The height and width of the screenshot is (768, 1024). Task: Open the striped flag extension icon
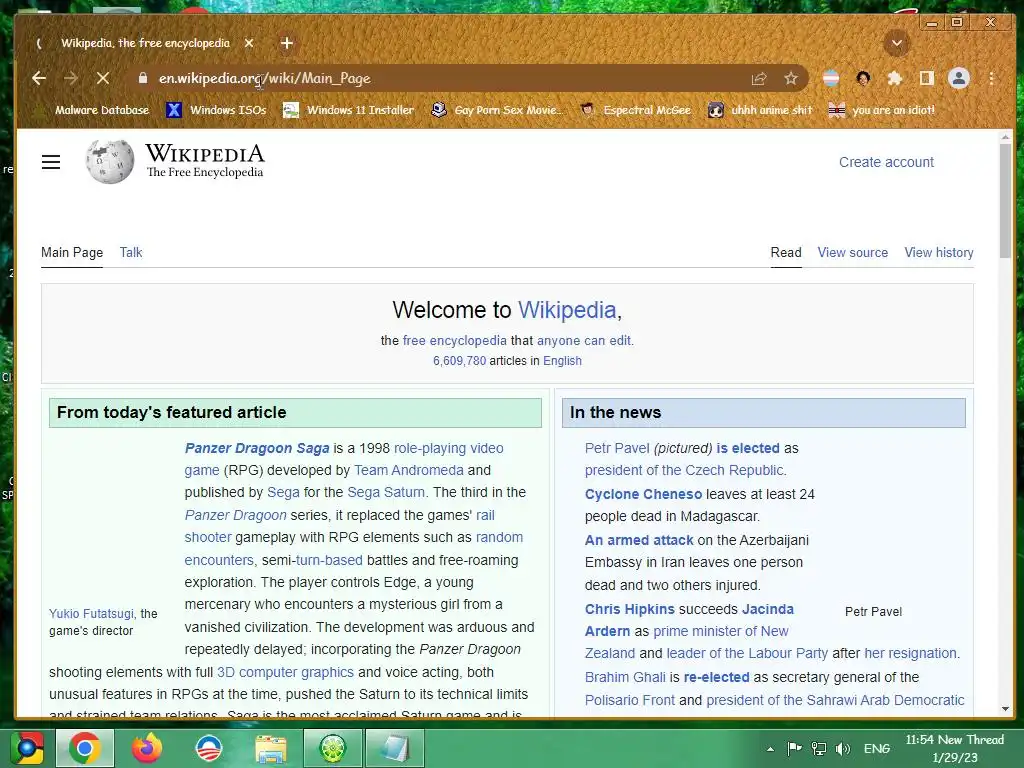click(831, 78)
